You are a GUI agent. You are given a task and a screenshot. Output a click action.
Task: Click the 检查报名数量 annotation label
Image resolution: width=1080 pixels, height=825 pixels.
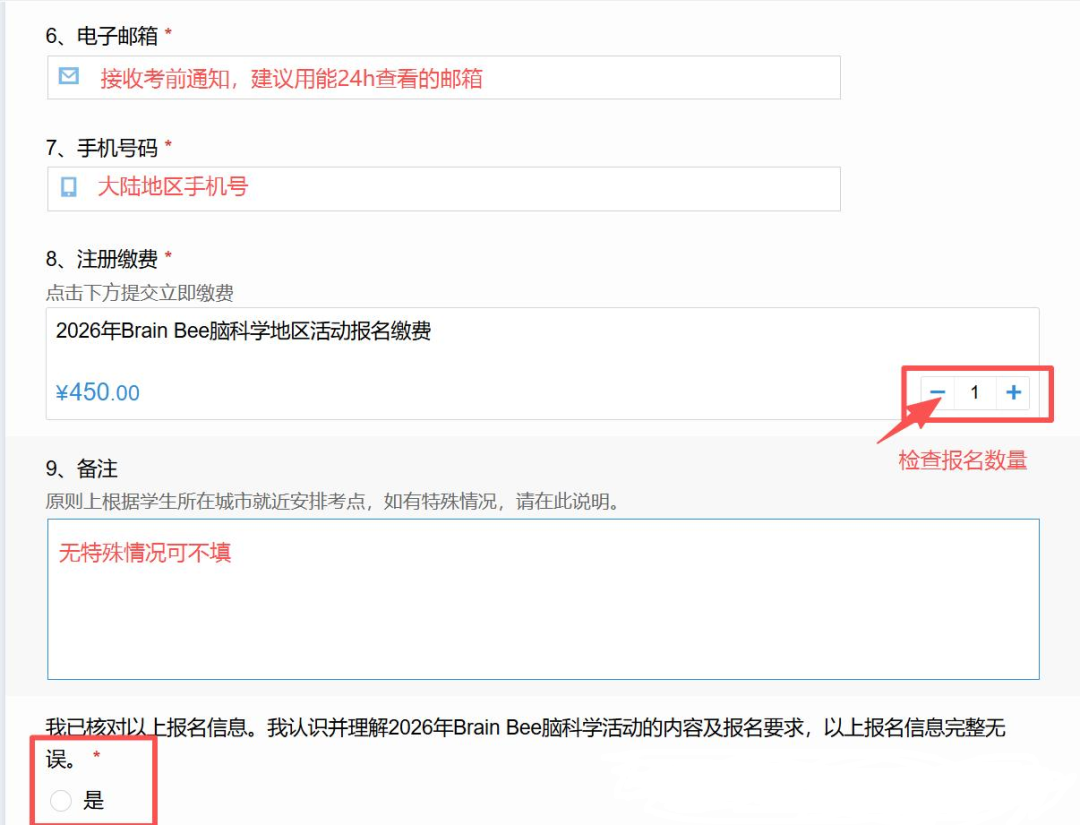tap(961, 459)
